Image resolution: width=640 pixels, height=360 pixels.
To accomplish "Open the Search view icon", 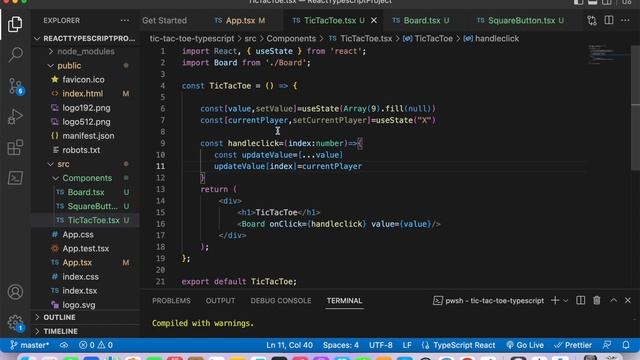I will 15,55.
